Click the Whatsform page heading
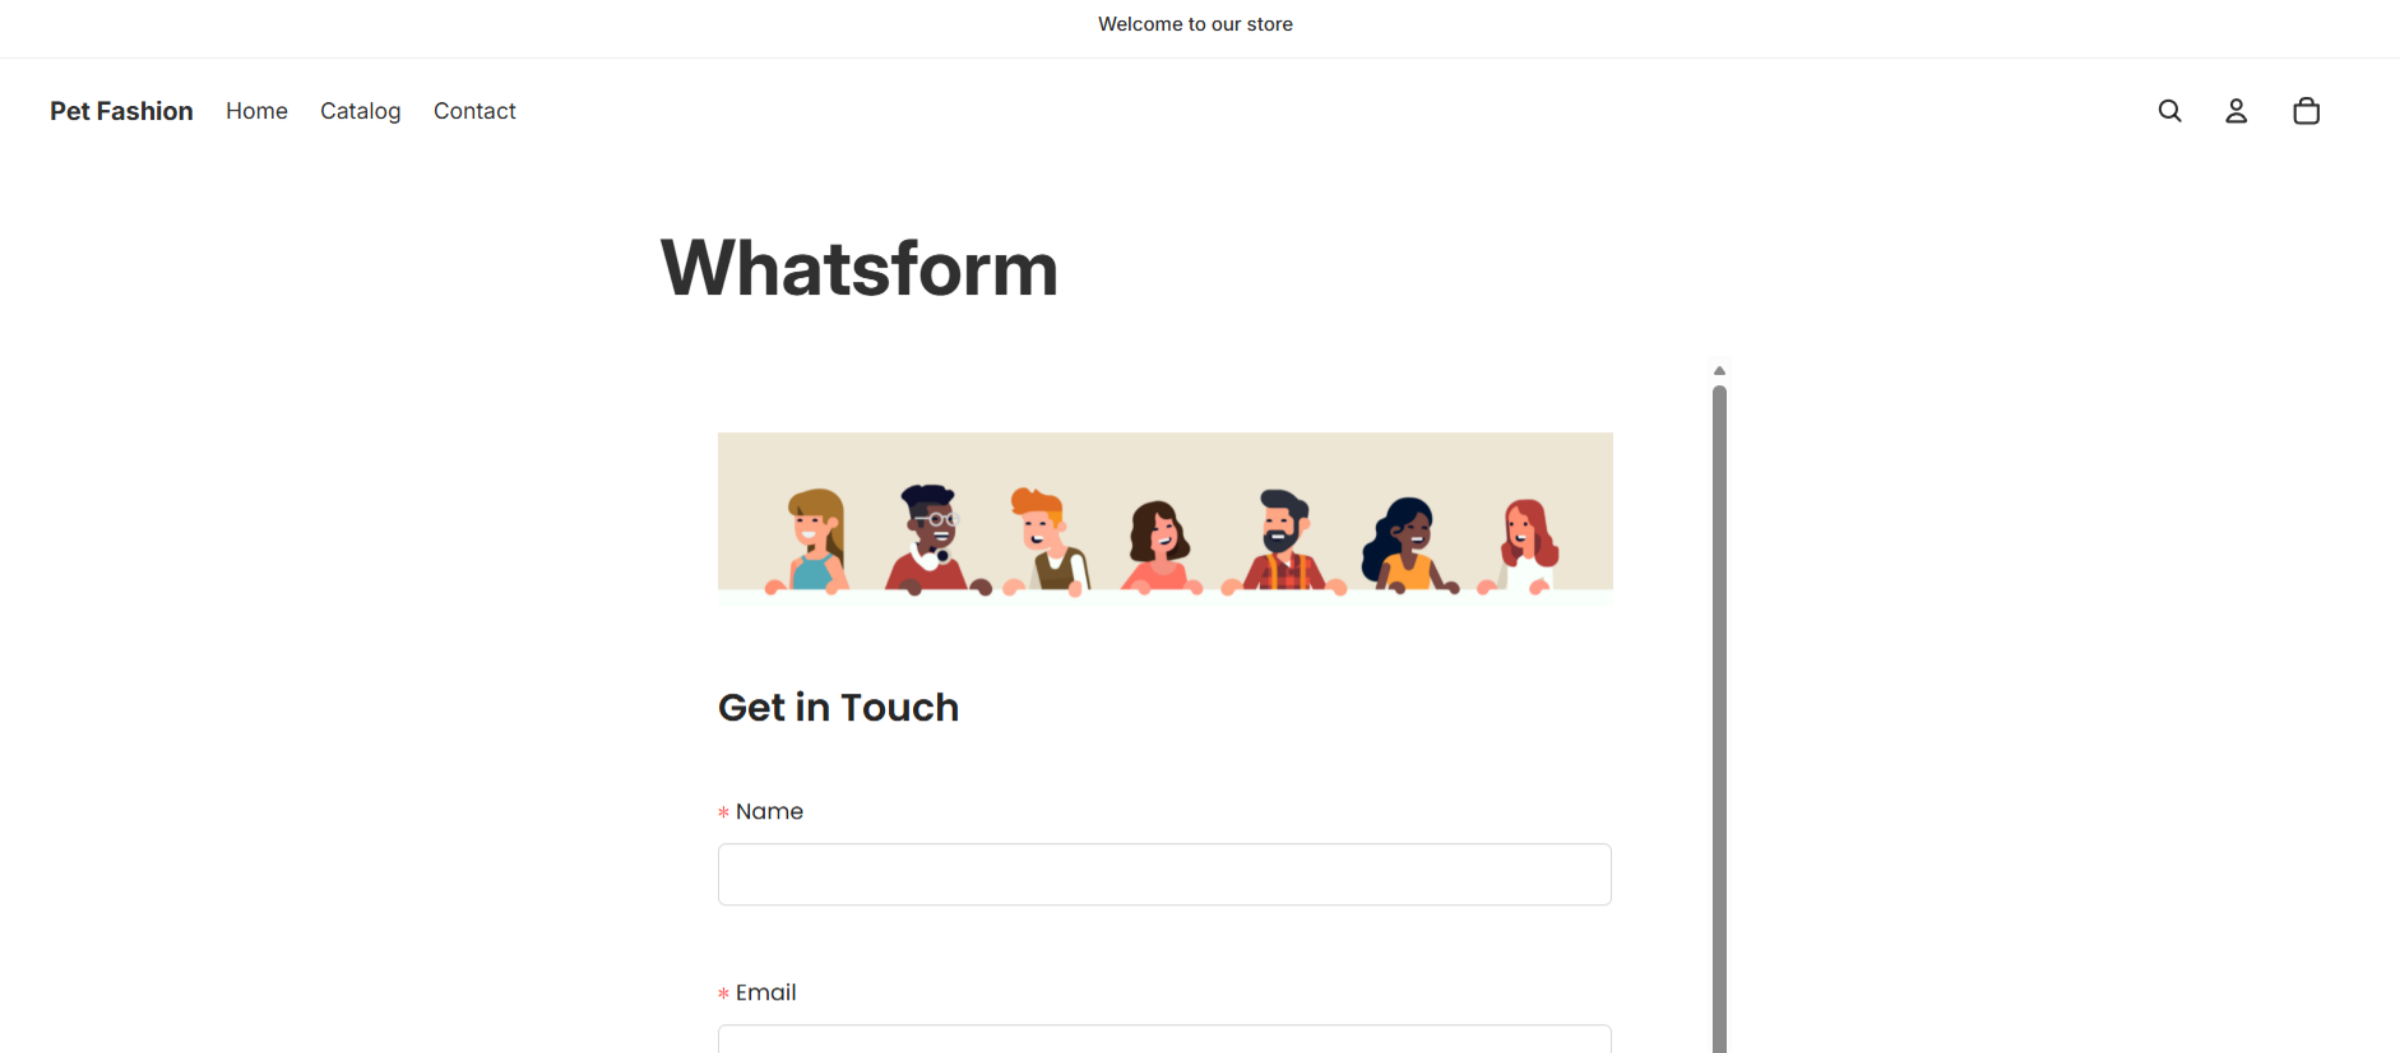2400x1053 pixels. coord(859,269)
